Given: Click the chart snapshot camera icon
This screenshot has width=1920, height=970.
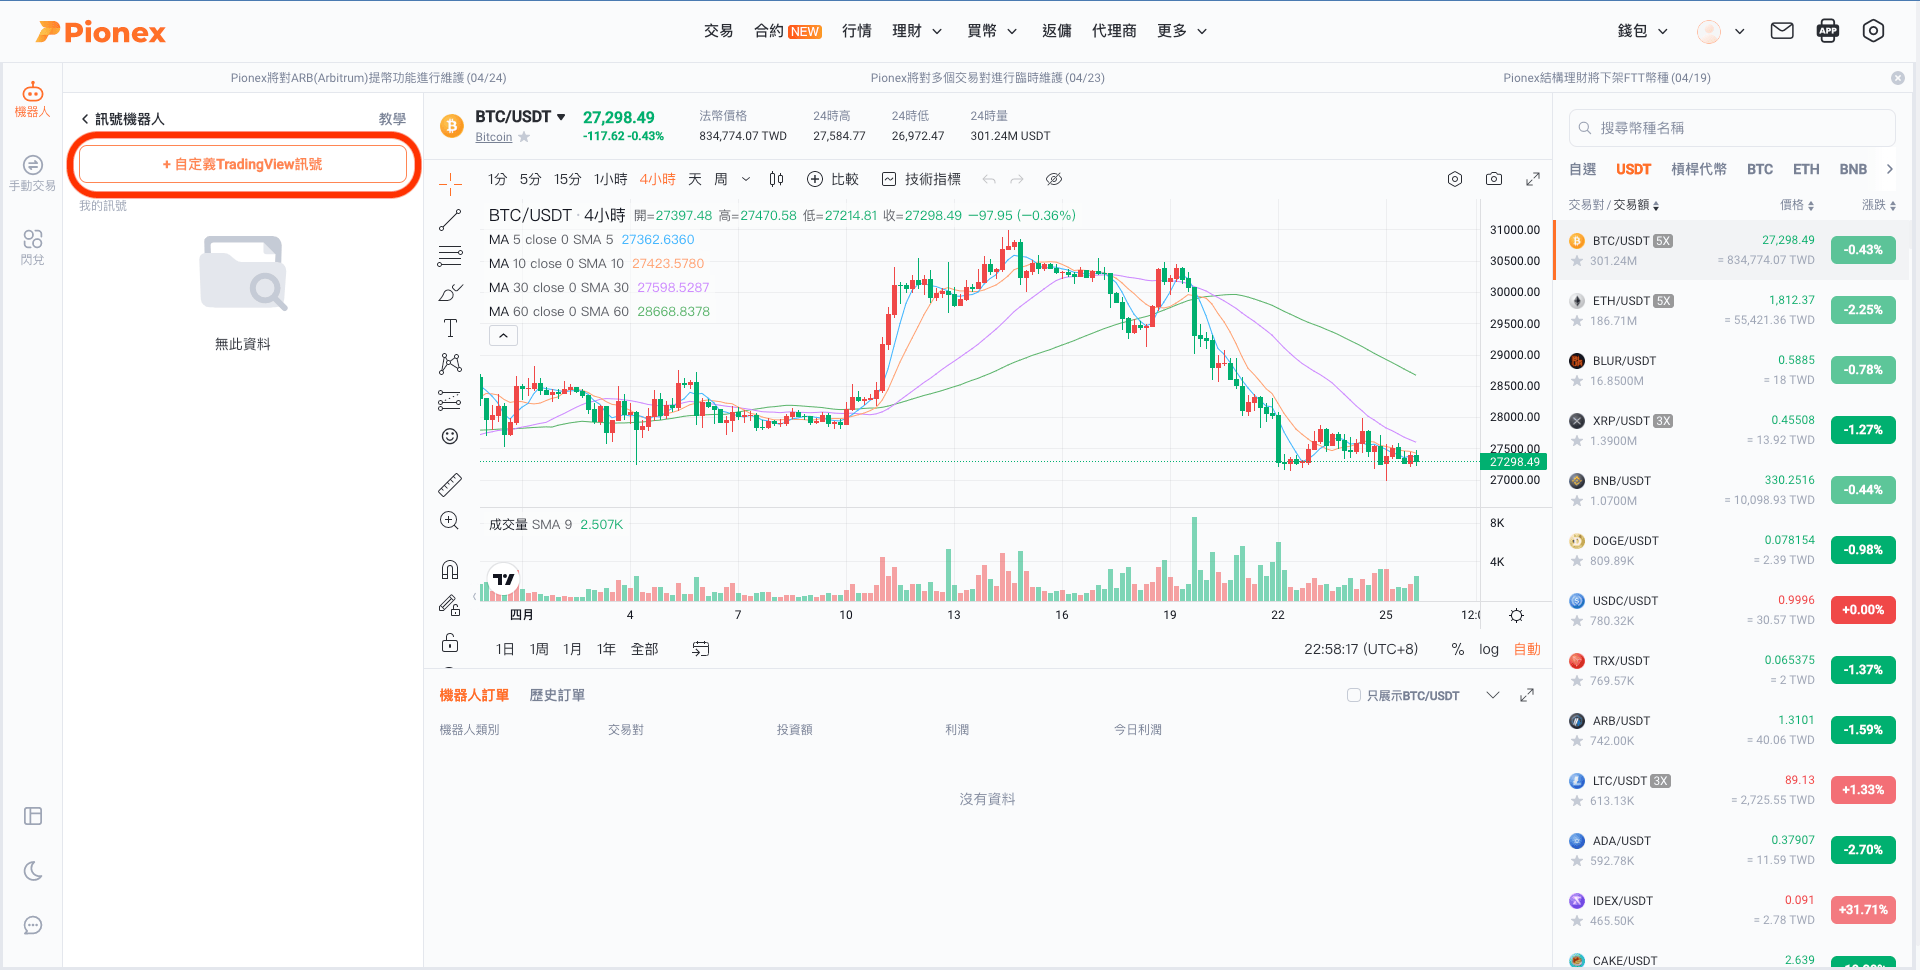Looking at the screenshot, I should pyautogui.click(x=1493, y=179).
